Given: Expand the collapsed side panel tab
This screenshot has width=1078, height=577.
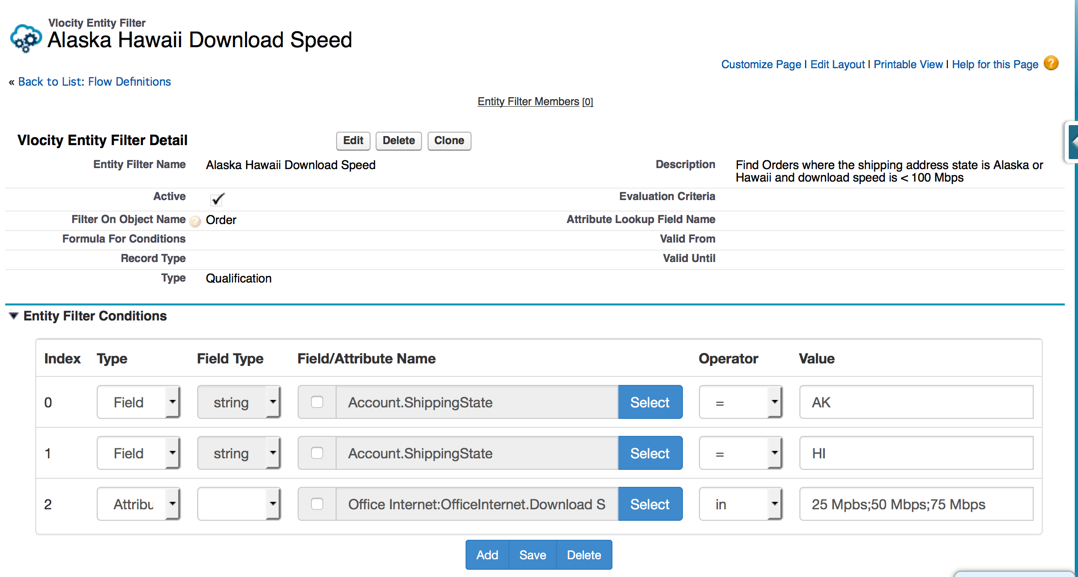Looking at the screenshot, I should [x=1071, y=142].
